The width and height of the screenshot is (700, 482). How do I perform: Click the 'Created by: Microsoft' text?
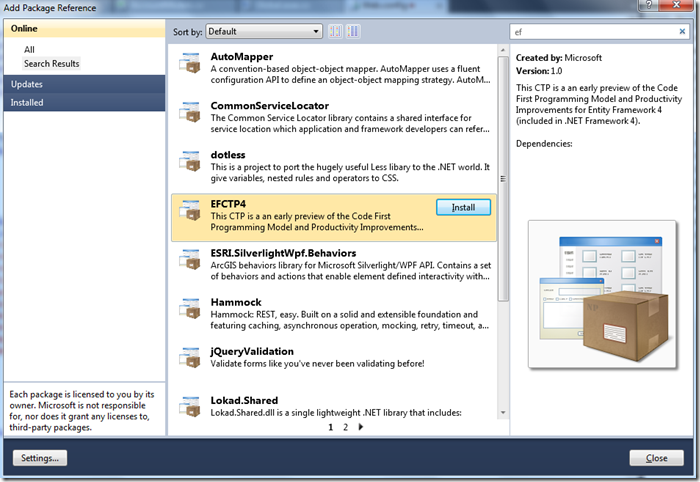click(x=558, y=58)
